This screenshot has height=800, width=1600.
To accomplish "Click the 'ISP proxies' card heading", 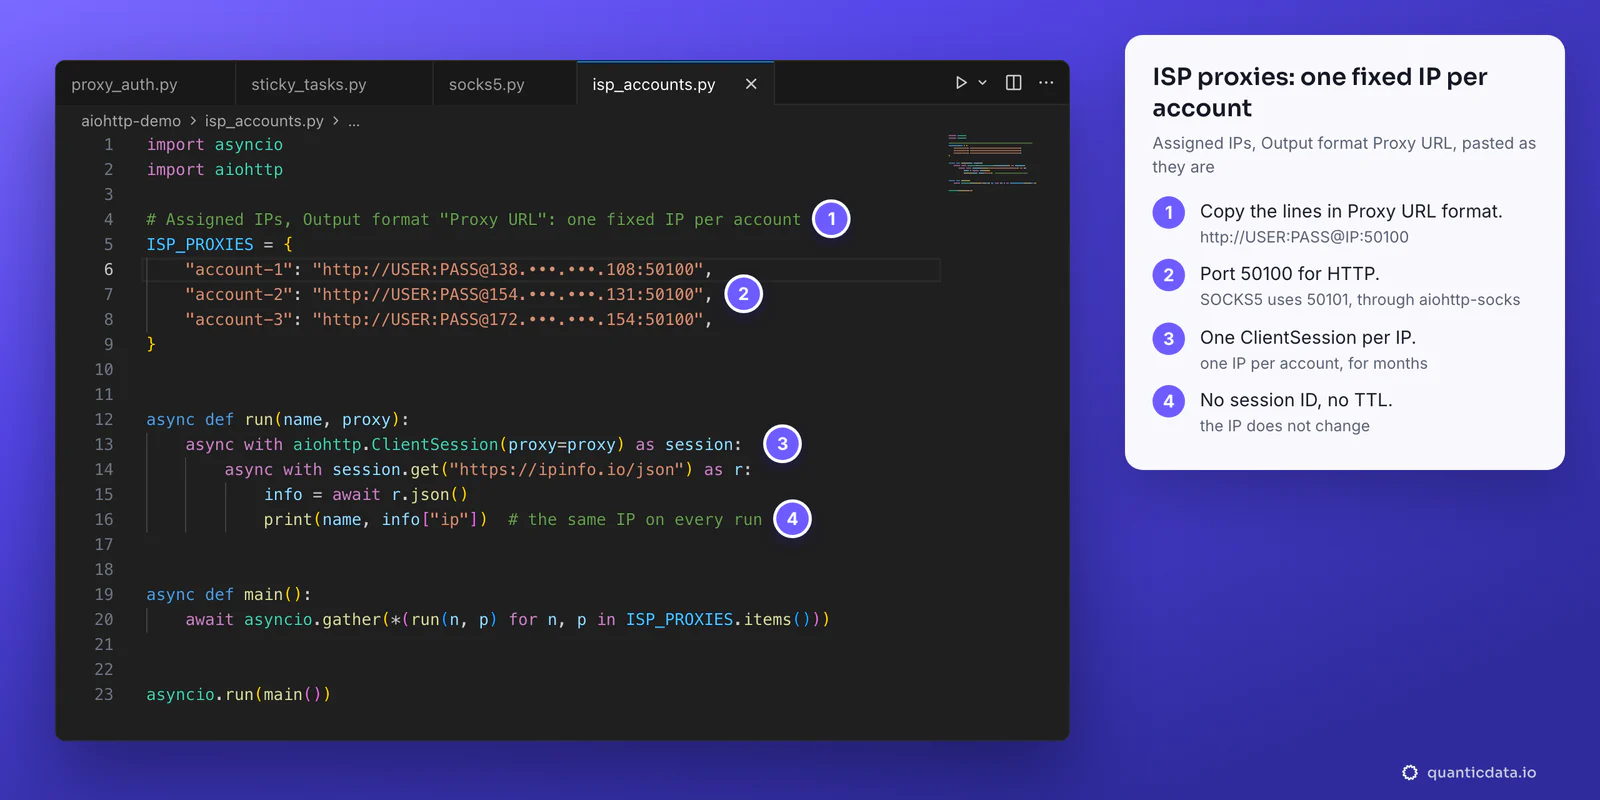I will point(1320,92).
